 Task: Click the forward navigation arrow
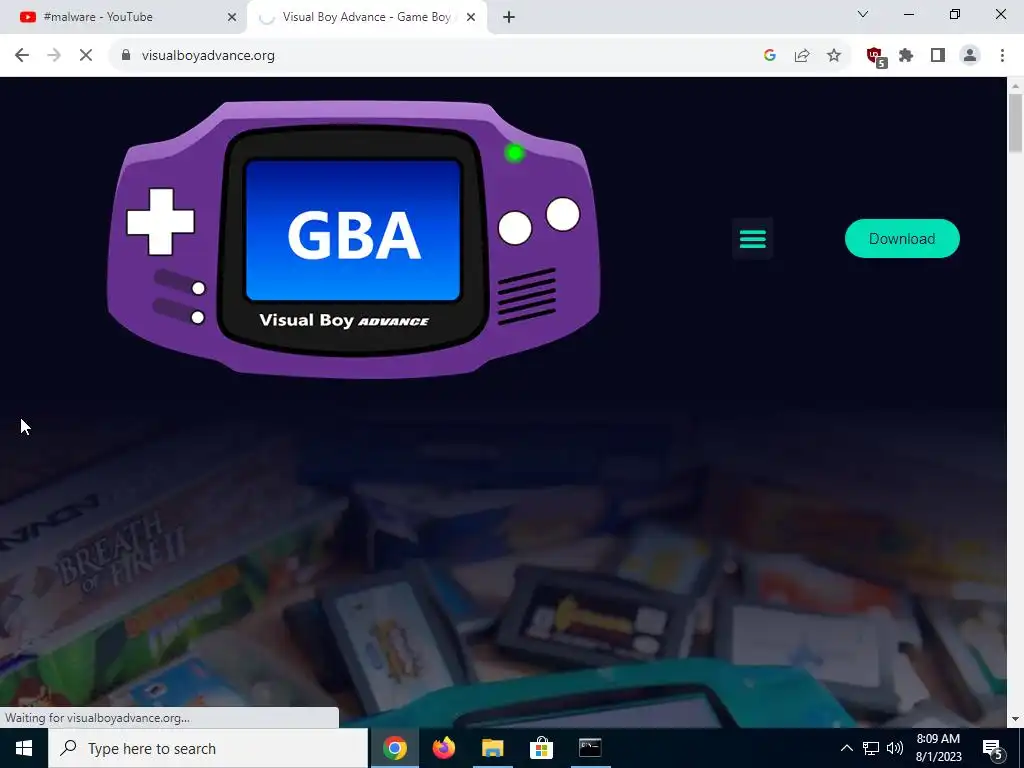pos(54,56)
